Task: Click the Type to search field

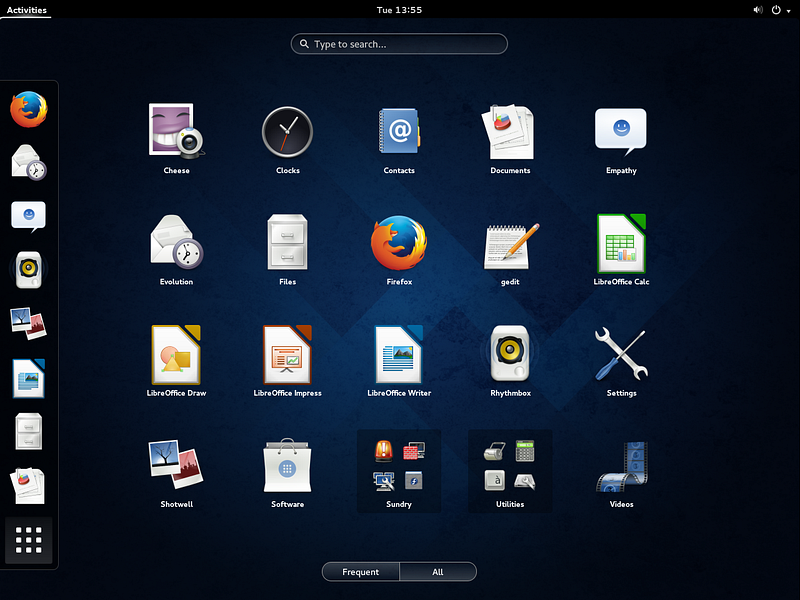Action: click(x=399, y=44)
